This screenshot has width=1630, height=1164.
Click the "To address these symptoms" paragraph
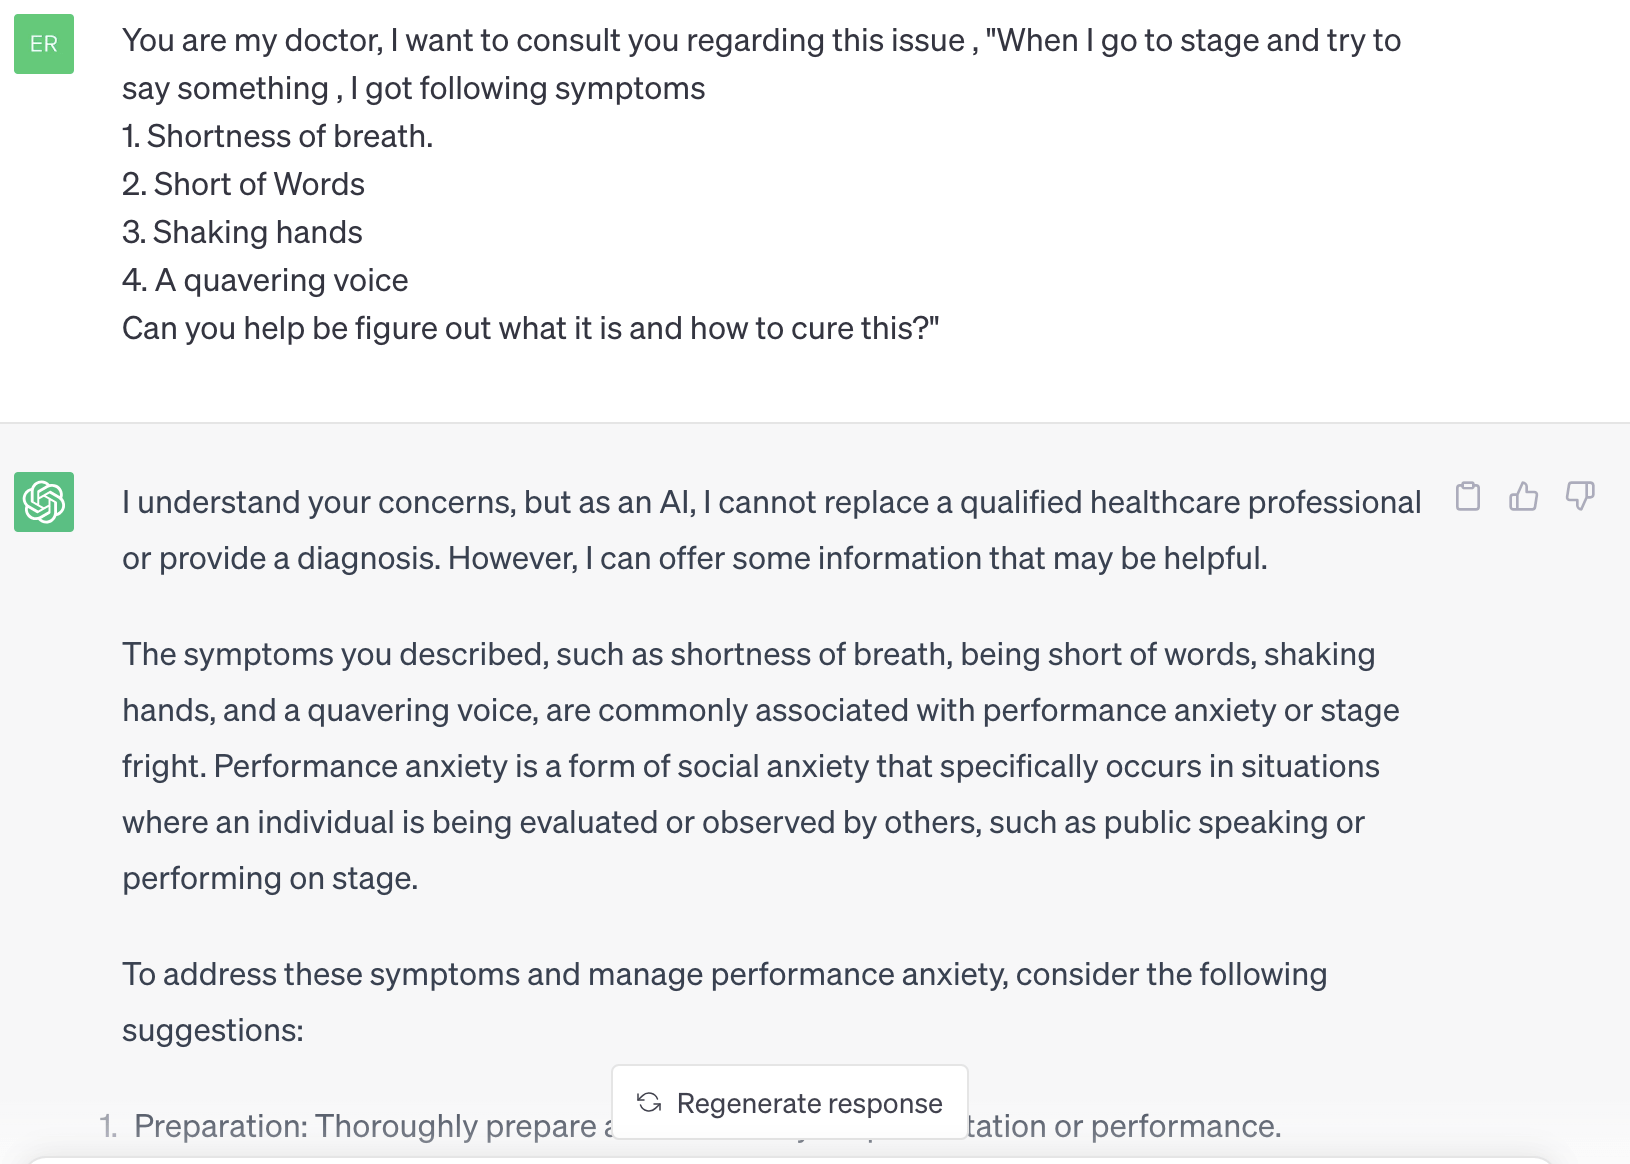(x=724, y=974)
